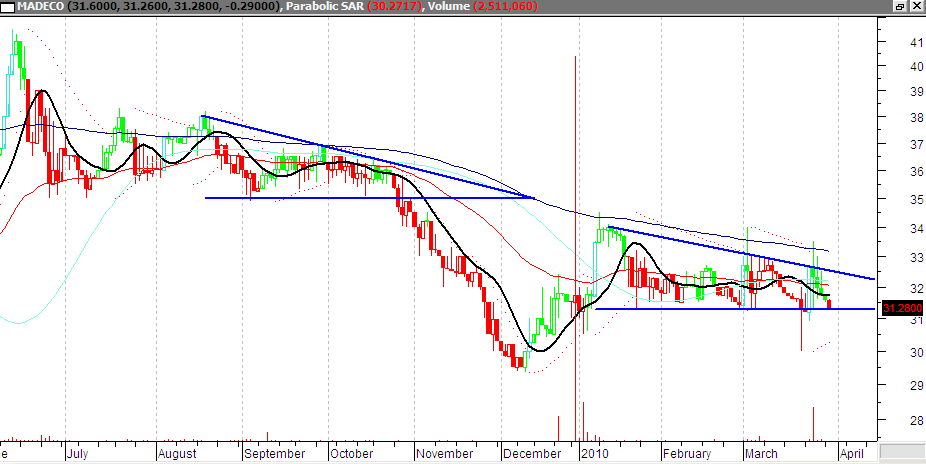The width and height of the screenshot is (926, 464).
Task: Click the November date axis label
Action: pos(445,453)
